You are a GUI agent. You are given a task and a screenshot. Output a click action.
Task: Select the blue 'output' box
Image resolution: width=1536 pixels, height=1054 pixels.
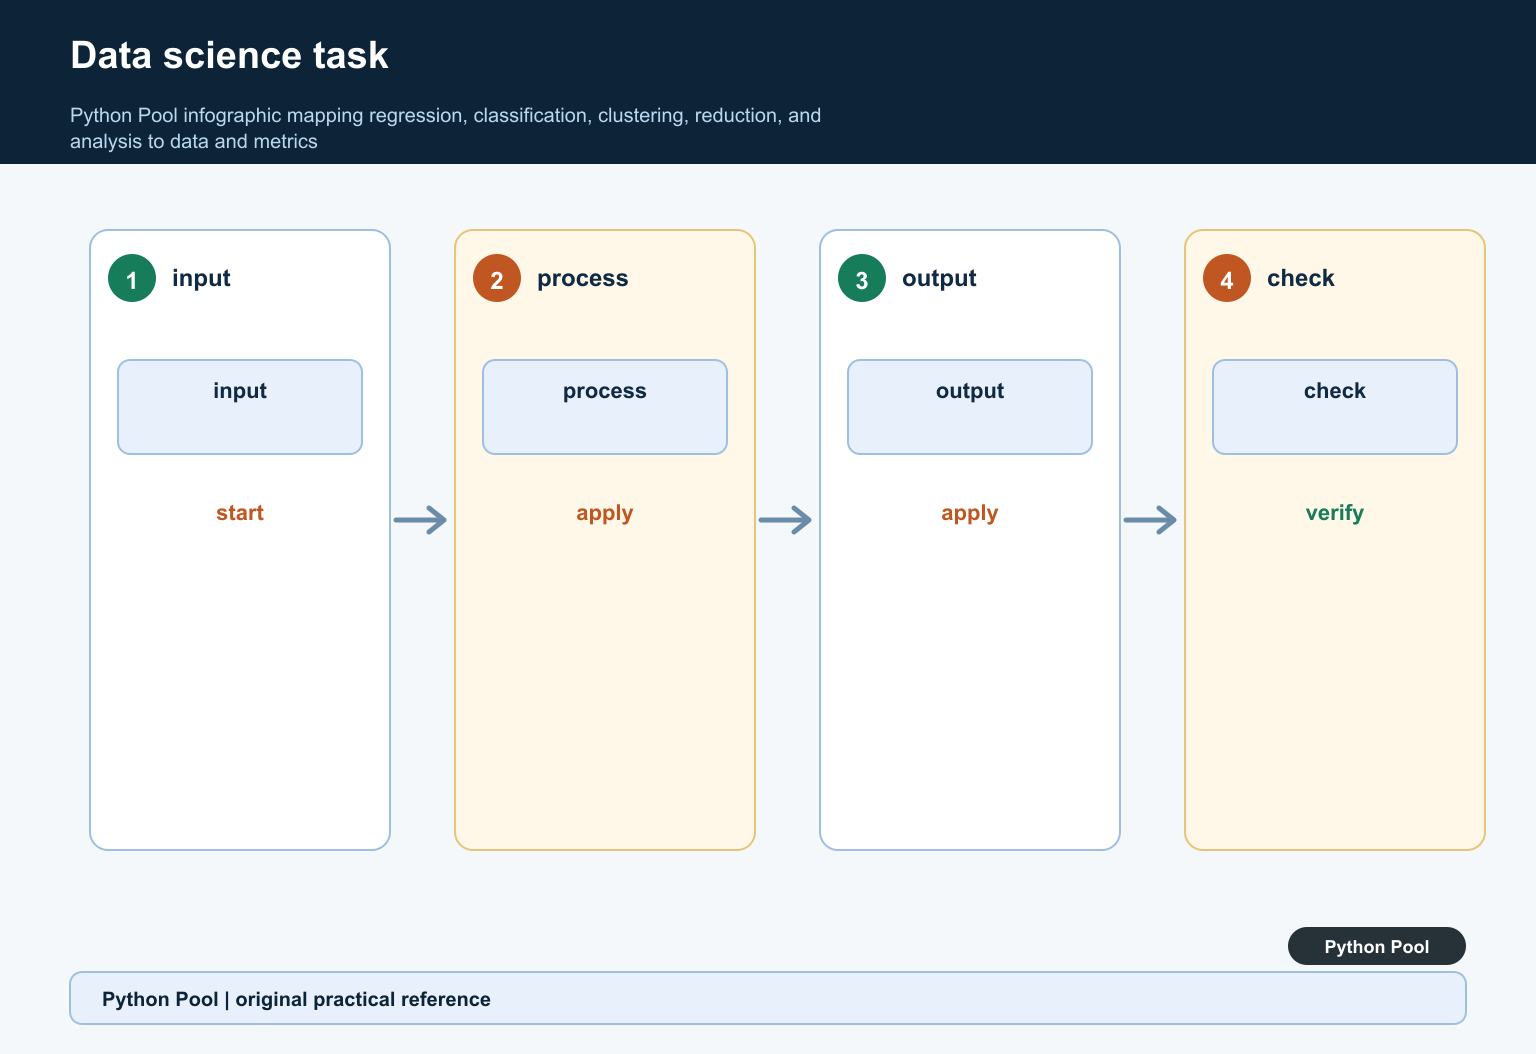pos(970,407)
